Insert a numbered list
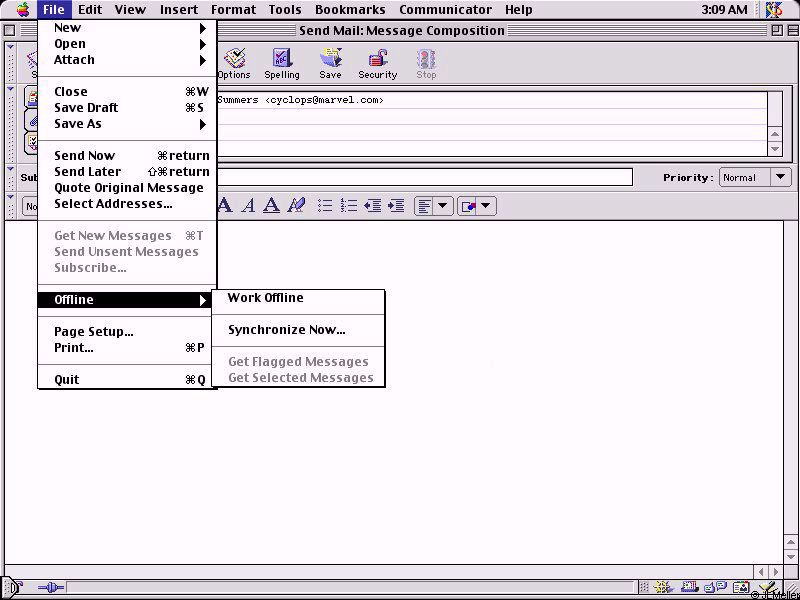 coord(349,206)
